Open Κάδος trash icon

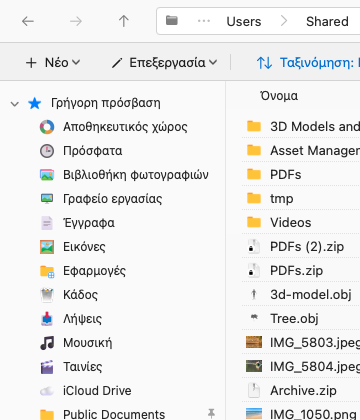pos(47,295)
